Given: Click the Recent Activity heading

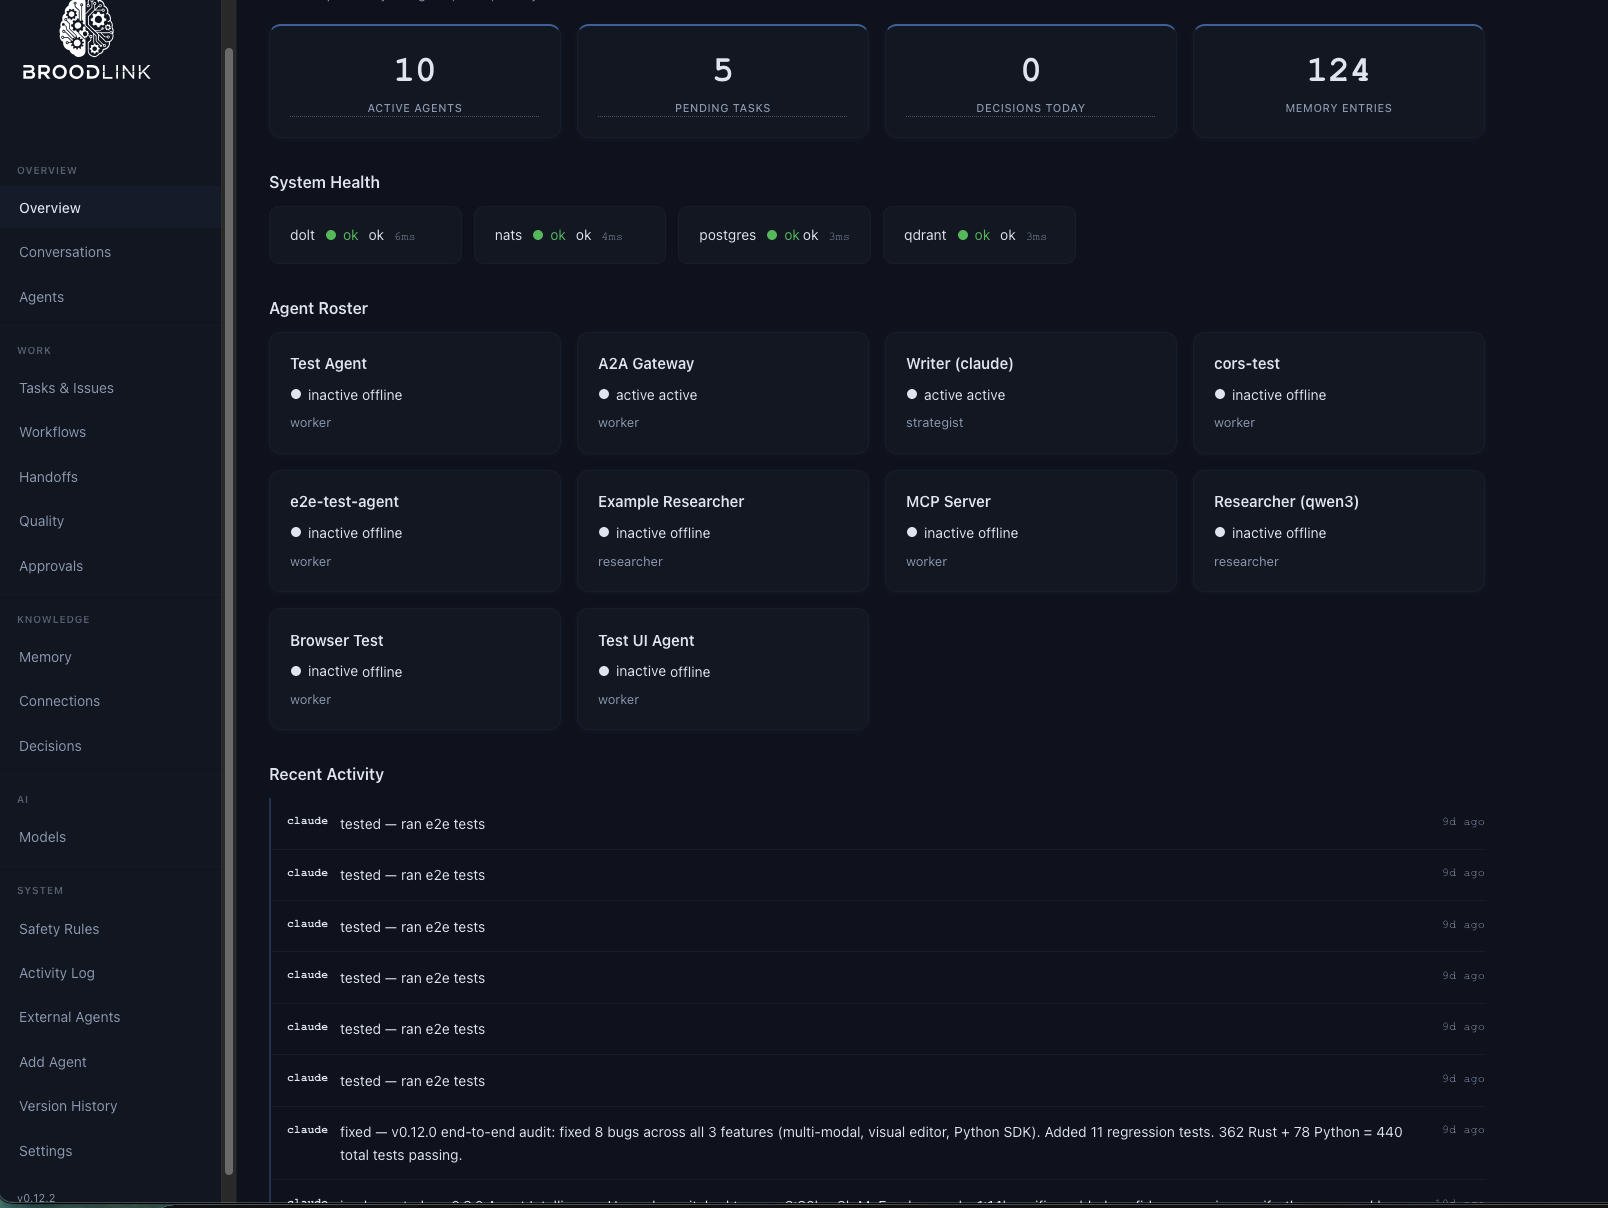Looking at the screenshot, I should [x=326, y=774].
